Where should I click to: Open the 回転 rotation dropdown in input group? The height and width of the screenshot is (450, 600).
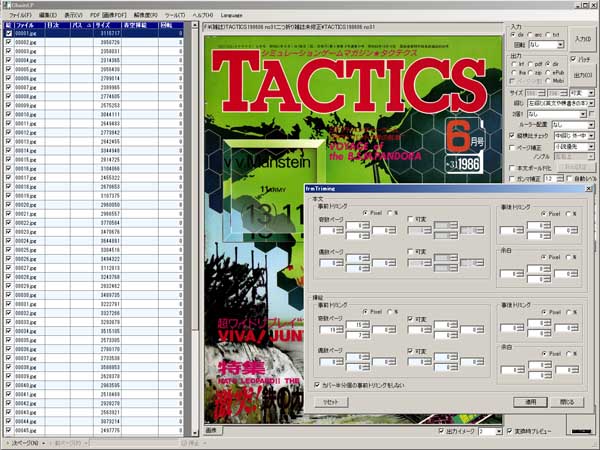(560, 45)
